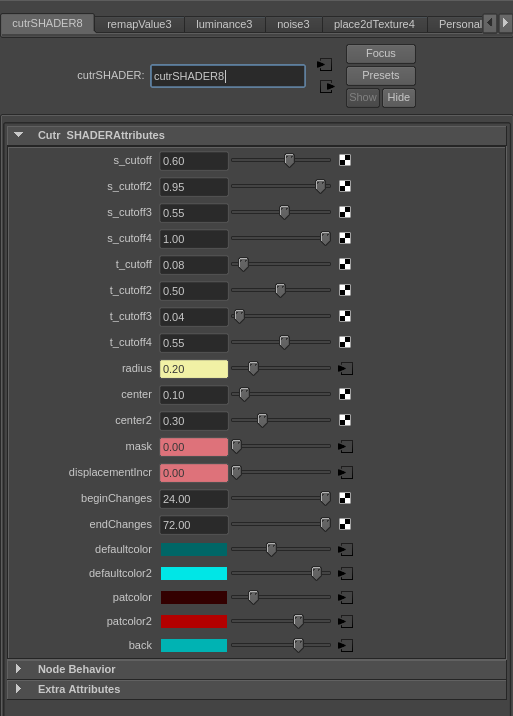Image resolution: width=513 pixels, height=716 pixels.
Task: Click the center slider handle
Action: (x=244, y=394)
